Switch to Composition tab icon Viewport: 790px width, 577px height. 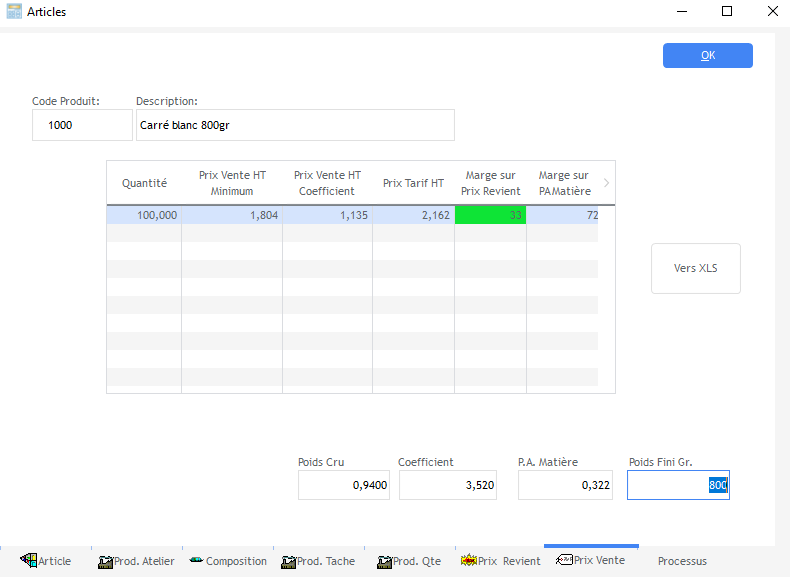coord(195,561)
